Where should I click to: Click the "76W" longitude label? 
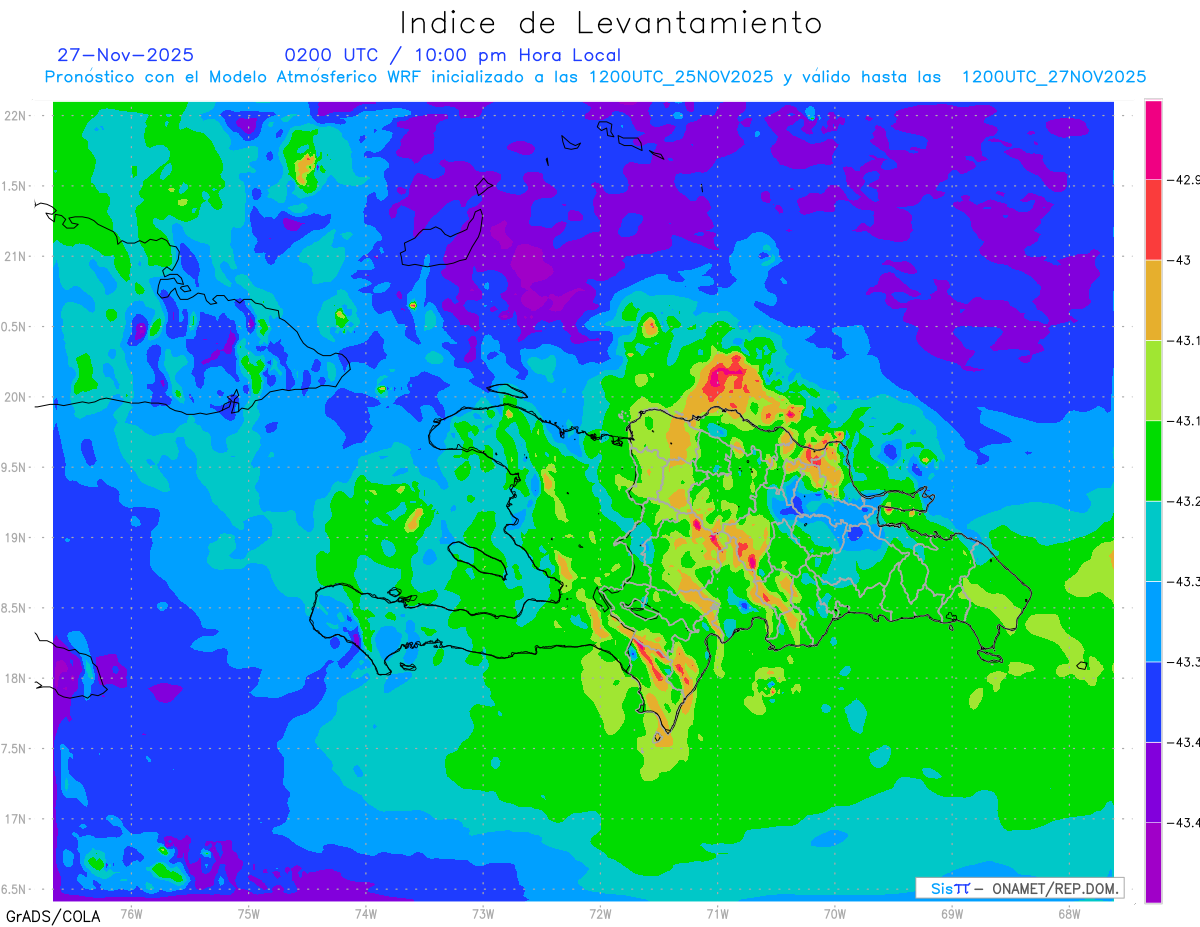[131, 913]
